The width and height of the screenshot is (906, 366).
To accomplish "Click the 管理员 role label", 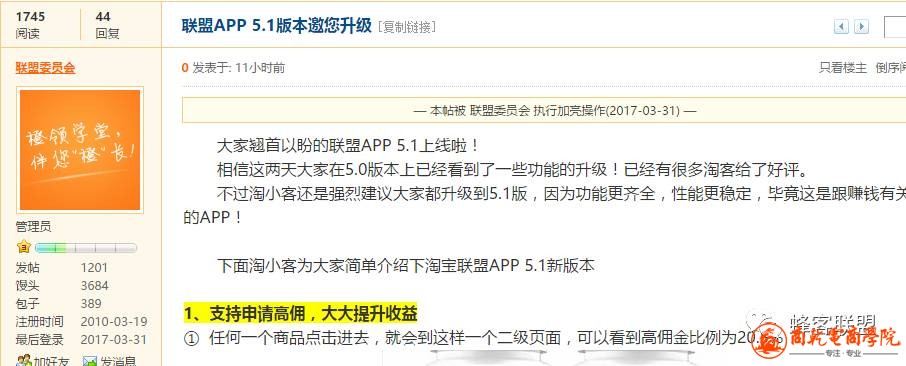I will [34, 227].
